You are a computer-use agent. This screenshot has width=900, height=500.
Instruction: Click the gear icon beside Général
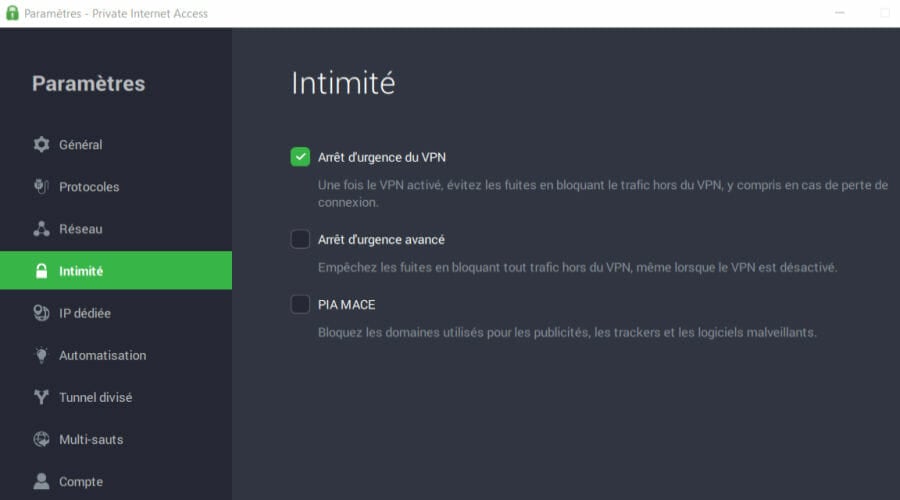click(x=41, y=144)
